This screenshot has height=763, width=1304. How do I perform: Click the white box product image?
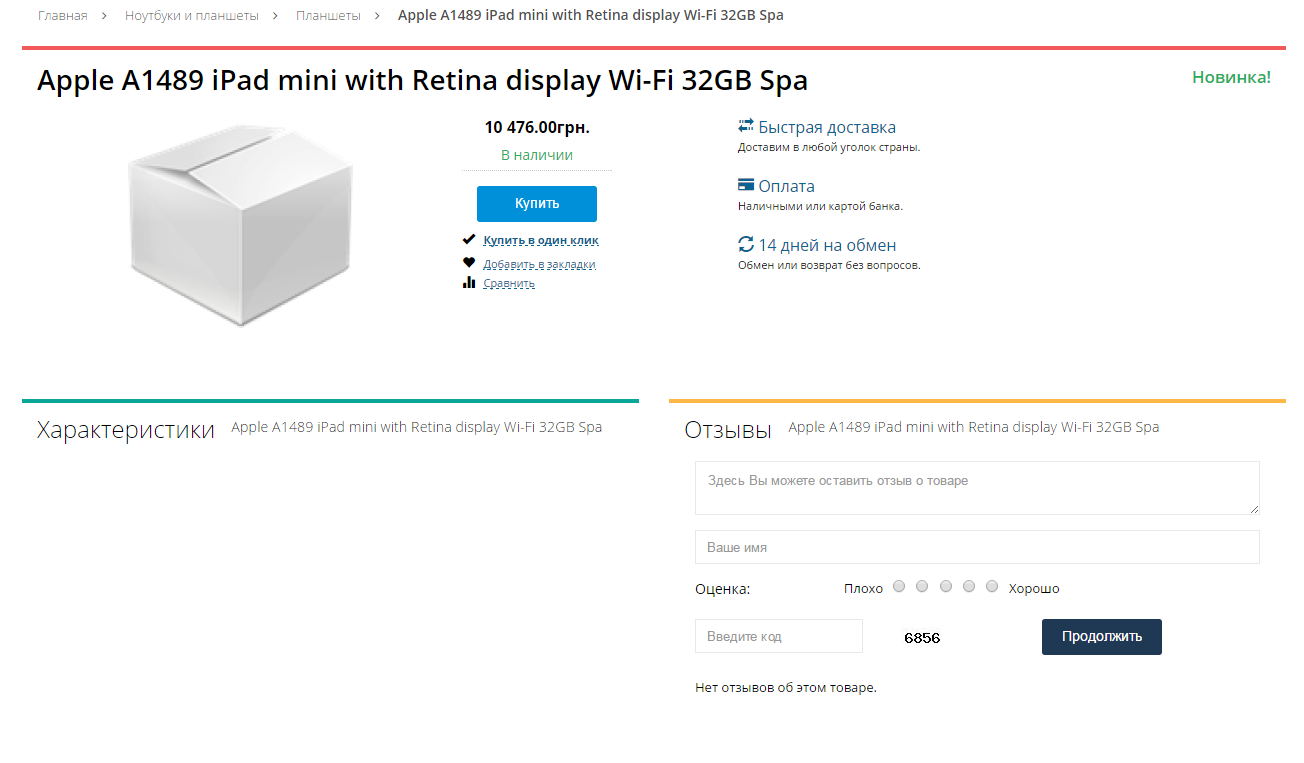tap(239, 224)
